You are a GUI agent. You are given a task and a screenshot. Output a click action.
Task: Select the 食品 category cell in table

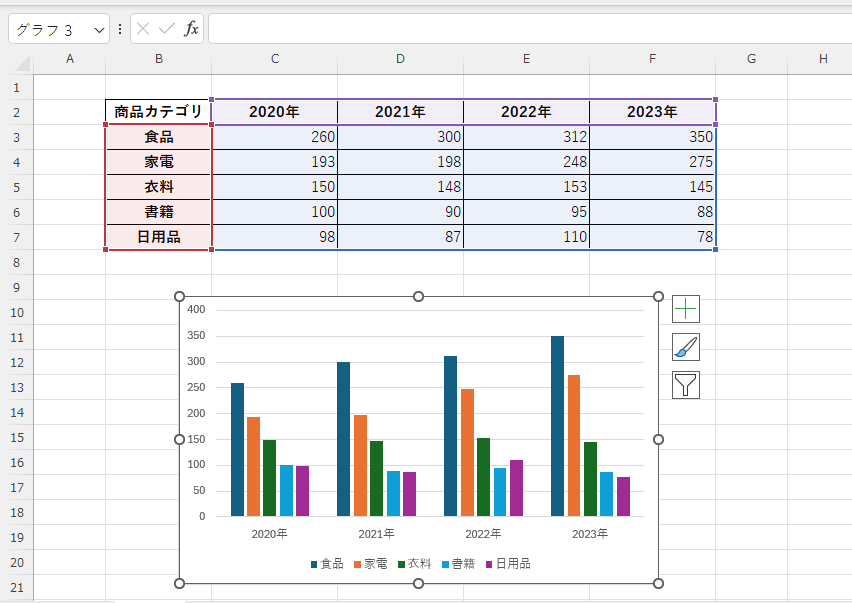point(159,137)
